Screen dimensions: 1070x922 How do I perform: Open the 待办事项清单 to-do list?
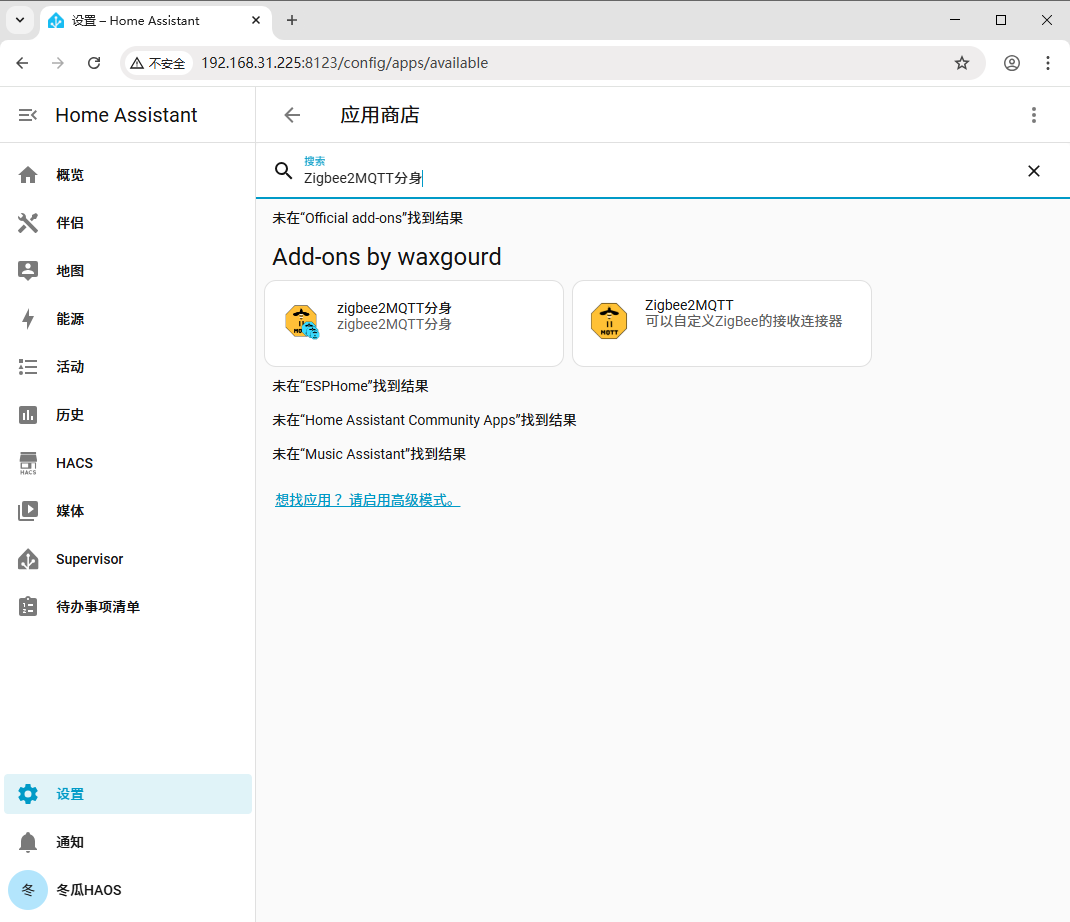(x=128, y=607)
